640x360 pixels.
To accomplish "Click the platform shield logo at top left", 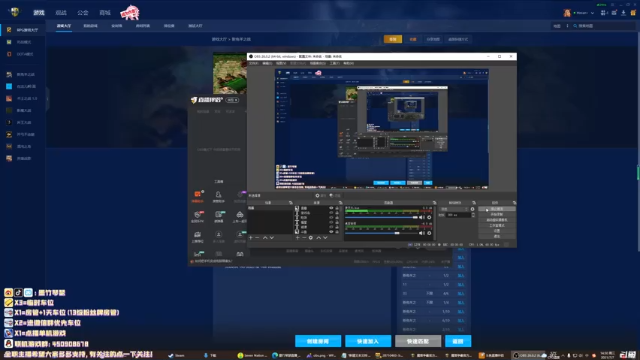I will pyautogui.click(x=15, y=12).
